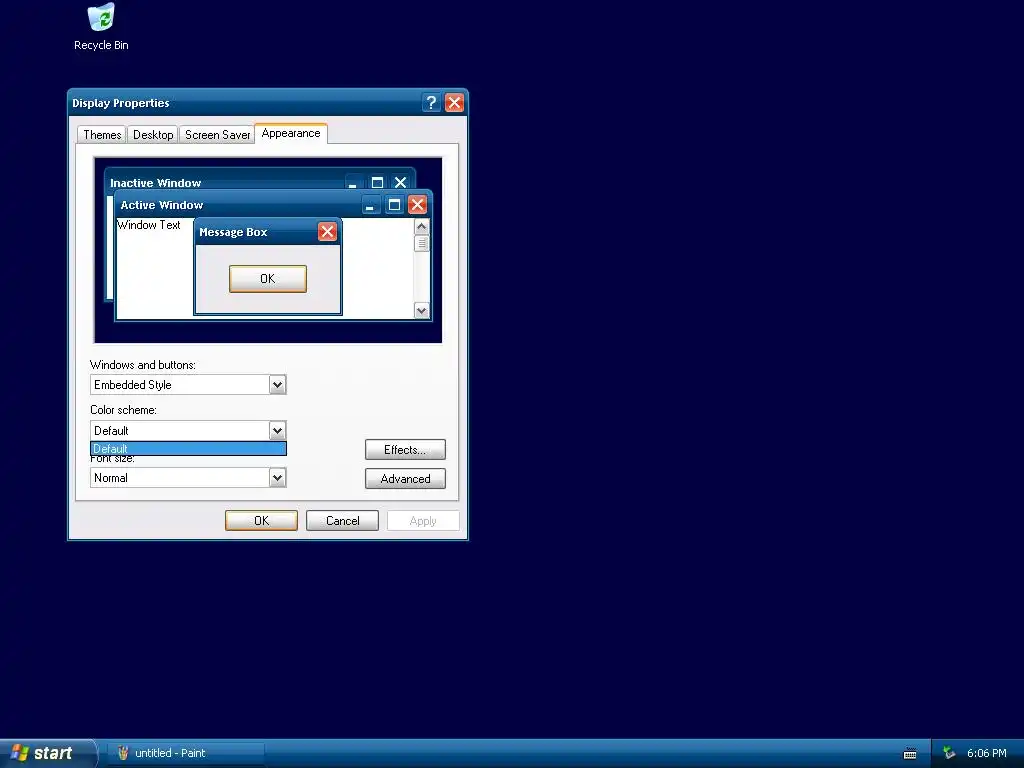
Task: Expand the Font size dropdown
Action: 277,477
